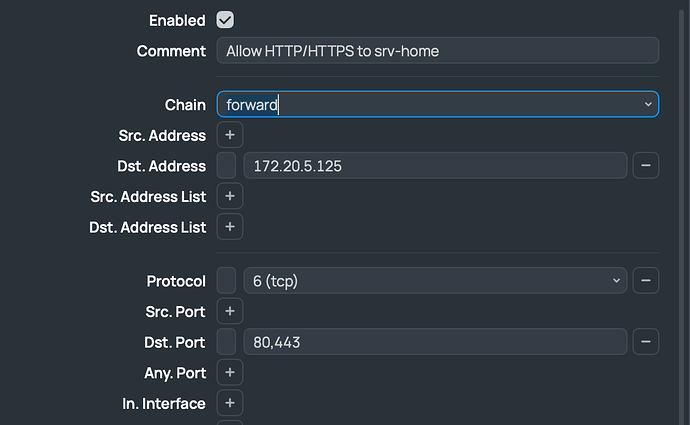This screenshot has height=425, width=690.
Task: Add a Src. Address List entry
Action: coord(229,197)
